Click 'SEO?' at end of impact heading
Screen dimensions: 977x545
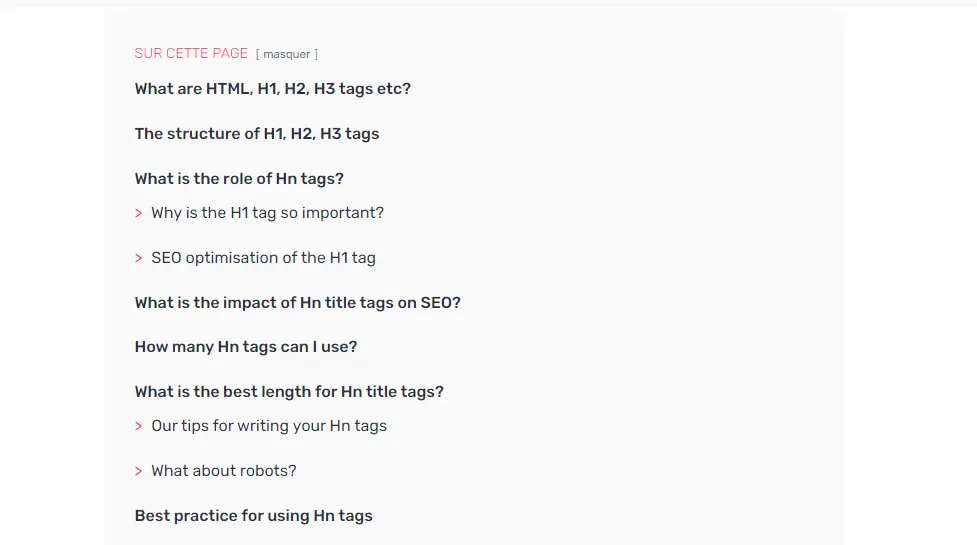click(441, 303)
